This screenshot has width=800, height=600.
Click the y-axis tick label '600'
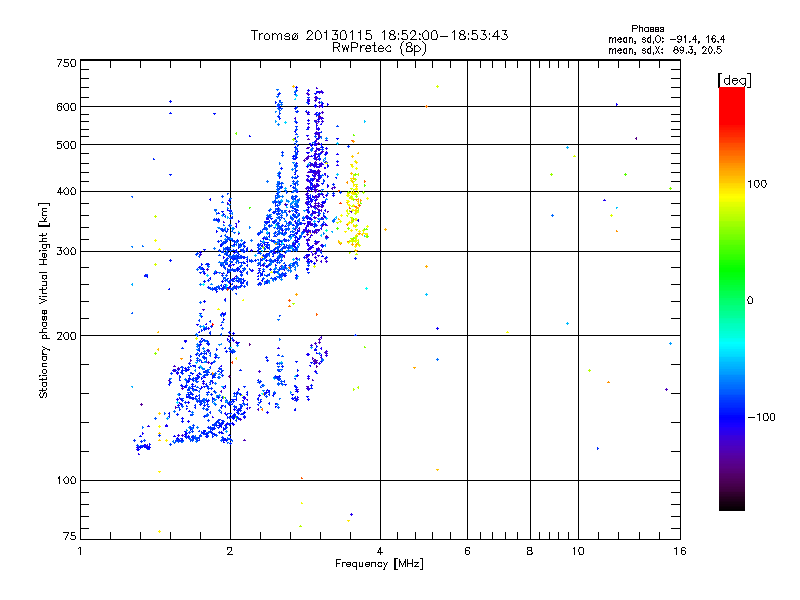click(67, 107)
